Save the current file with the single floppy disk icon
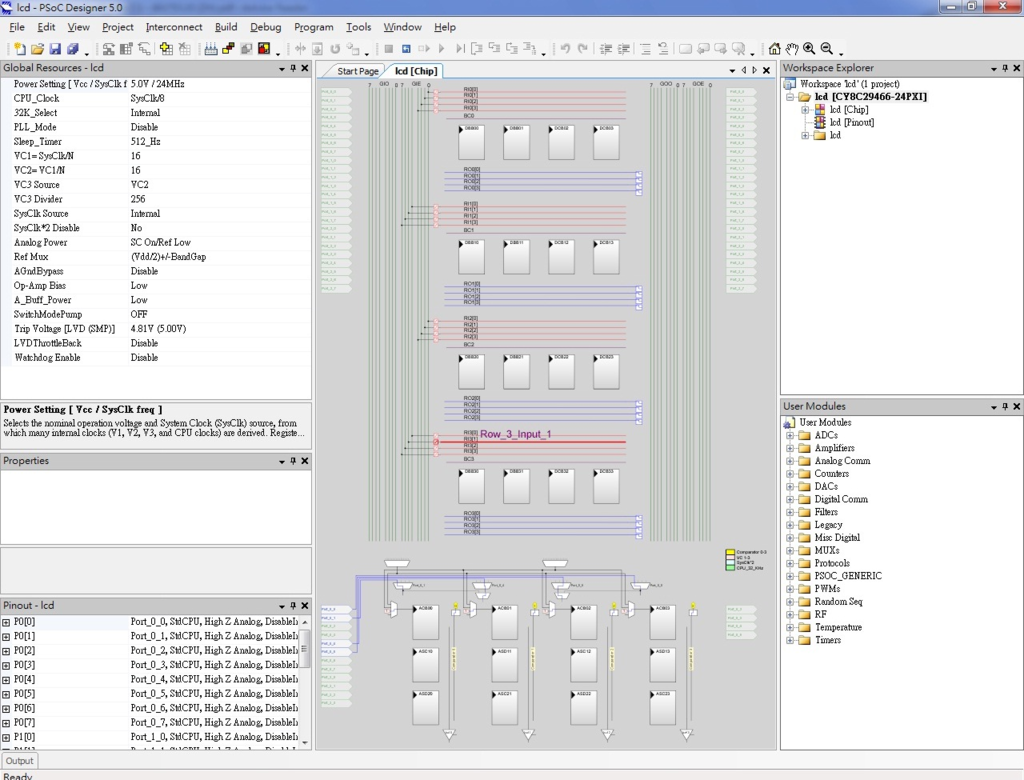This screenshot has height=780, width=1024. tap(55, 48)
